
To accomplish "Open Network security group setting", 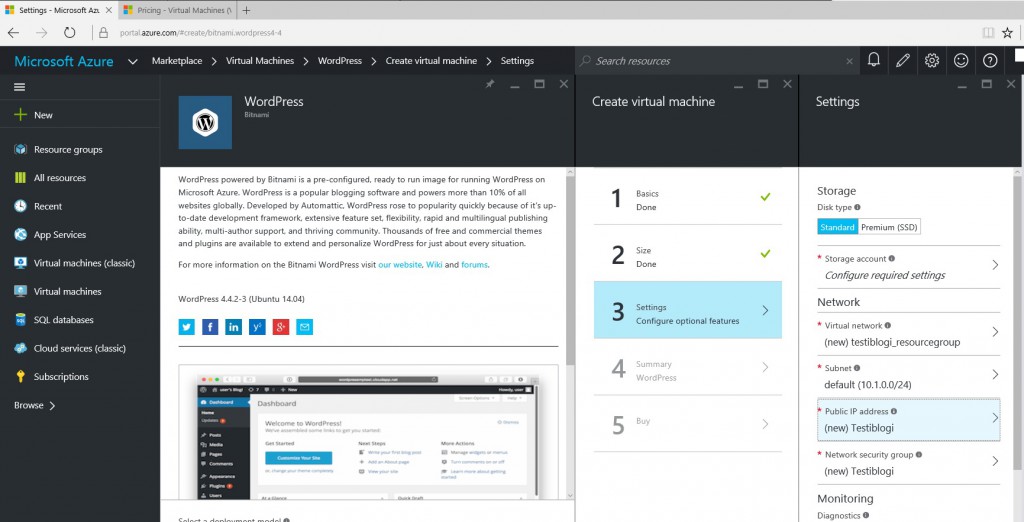I will coord(908,463).
